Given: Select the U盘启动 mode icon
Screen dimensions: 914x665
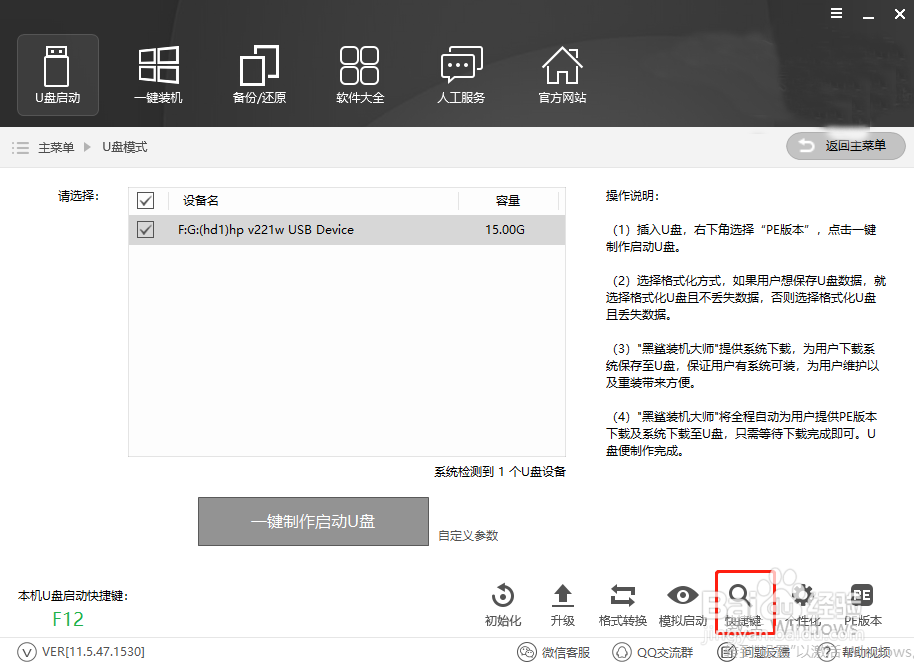Looking at the screenshot, I should click(57, 74).
